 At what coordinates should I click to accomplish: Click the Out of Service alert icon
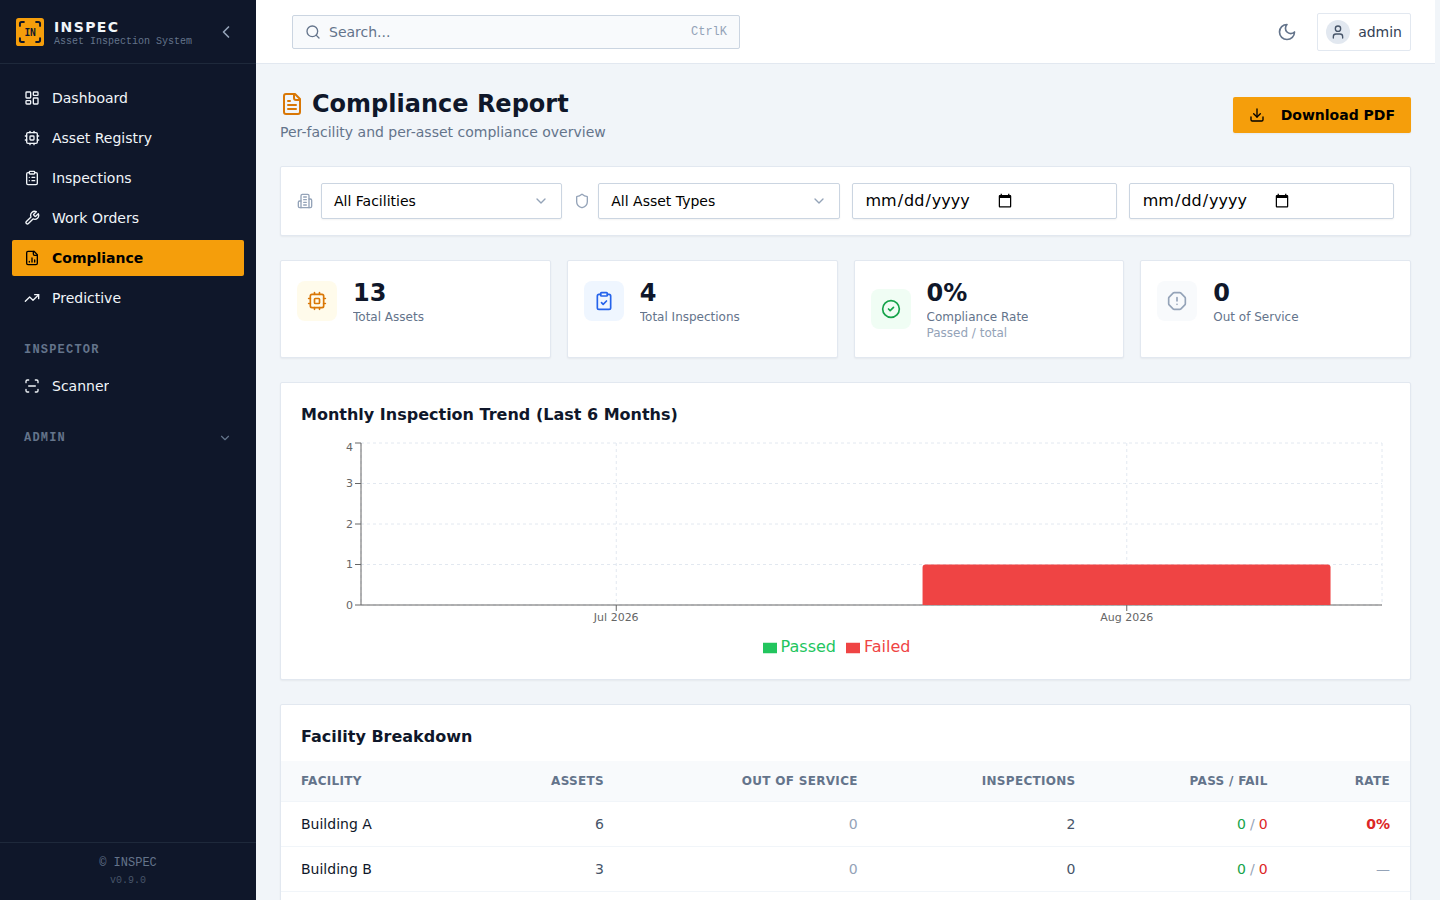(x=1177, y=301)
